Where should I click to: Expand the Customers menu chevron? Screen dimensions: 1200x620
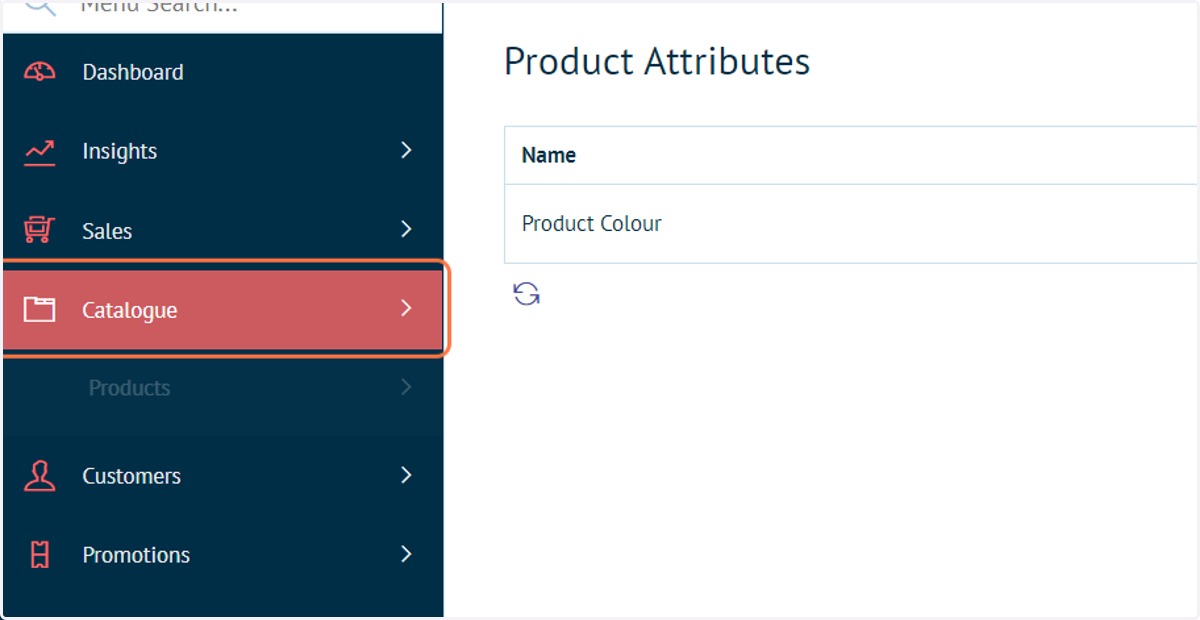pos(406,475)
